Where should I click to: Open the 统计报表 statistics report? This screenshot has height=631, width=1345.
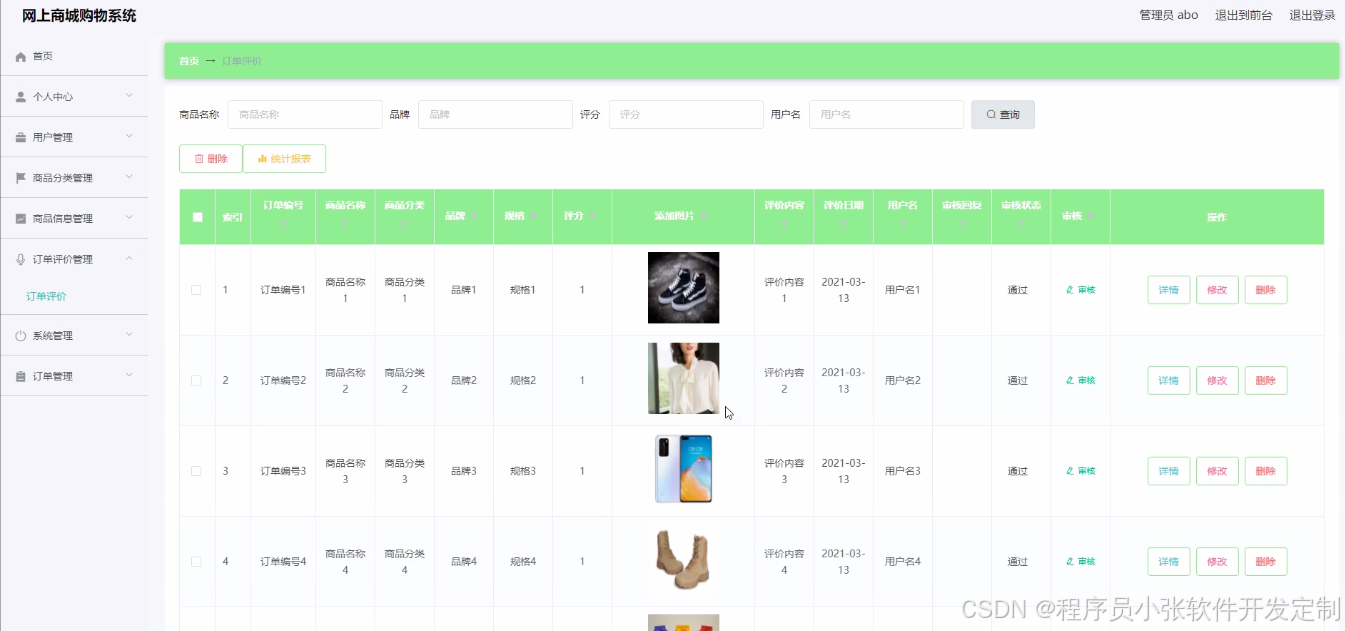[284, 159]
